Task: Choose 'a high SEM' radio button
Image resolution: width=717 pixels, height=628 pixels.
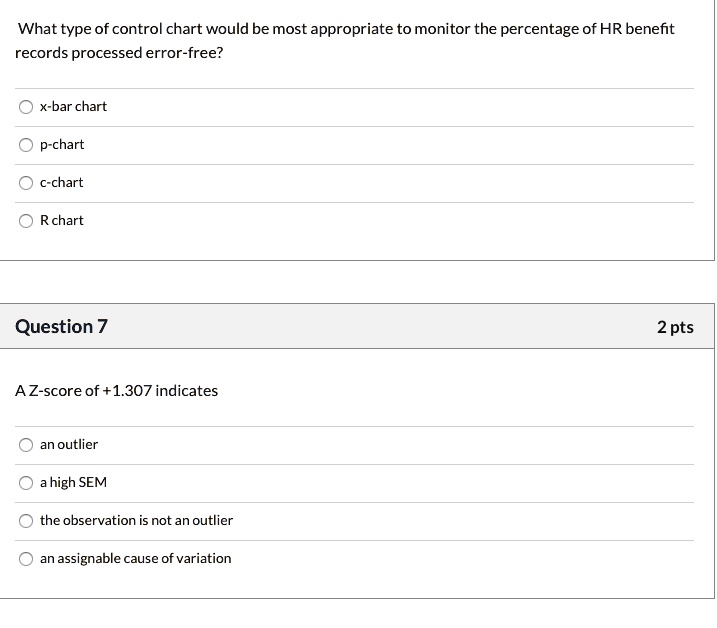Action: 26,483
